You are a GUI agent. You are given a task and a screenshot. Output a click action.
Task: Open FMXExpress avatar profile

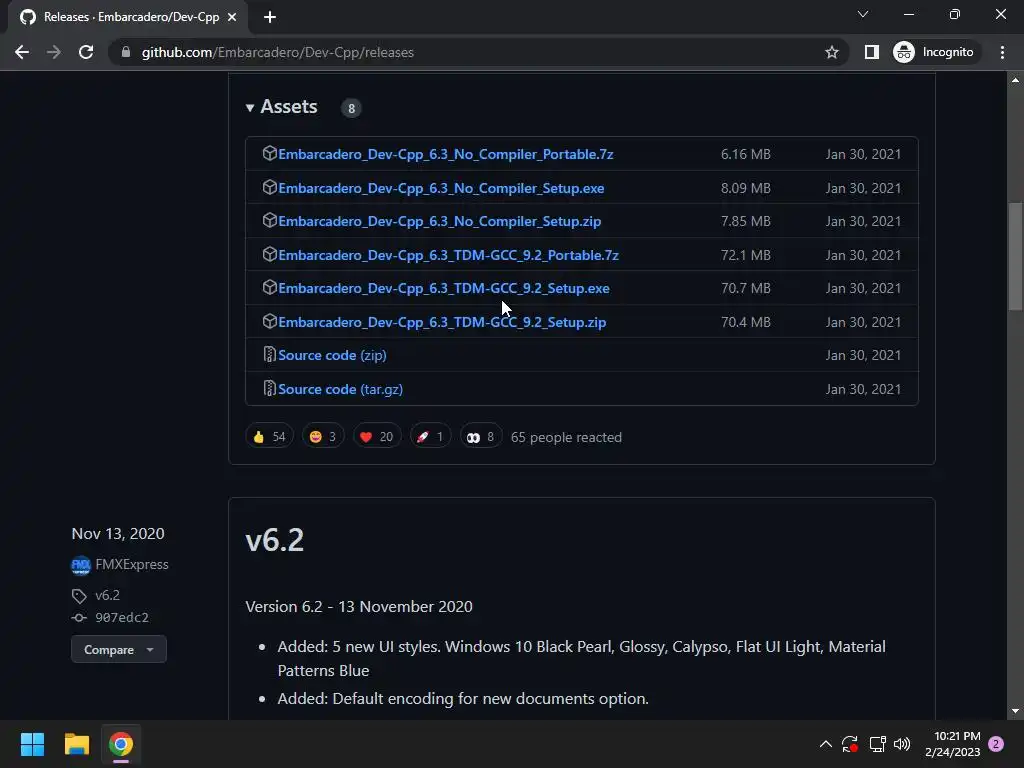80,565
